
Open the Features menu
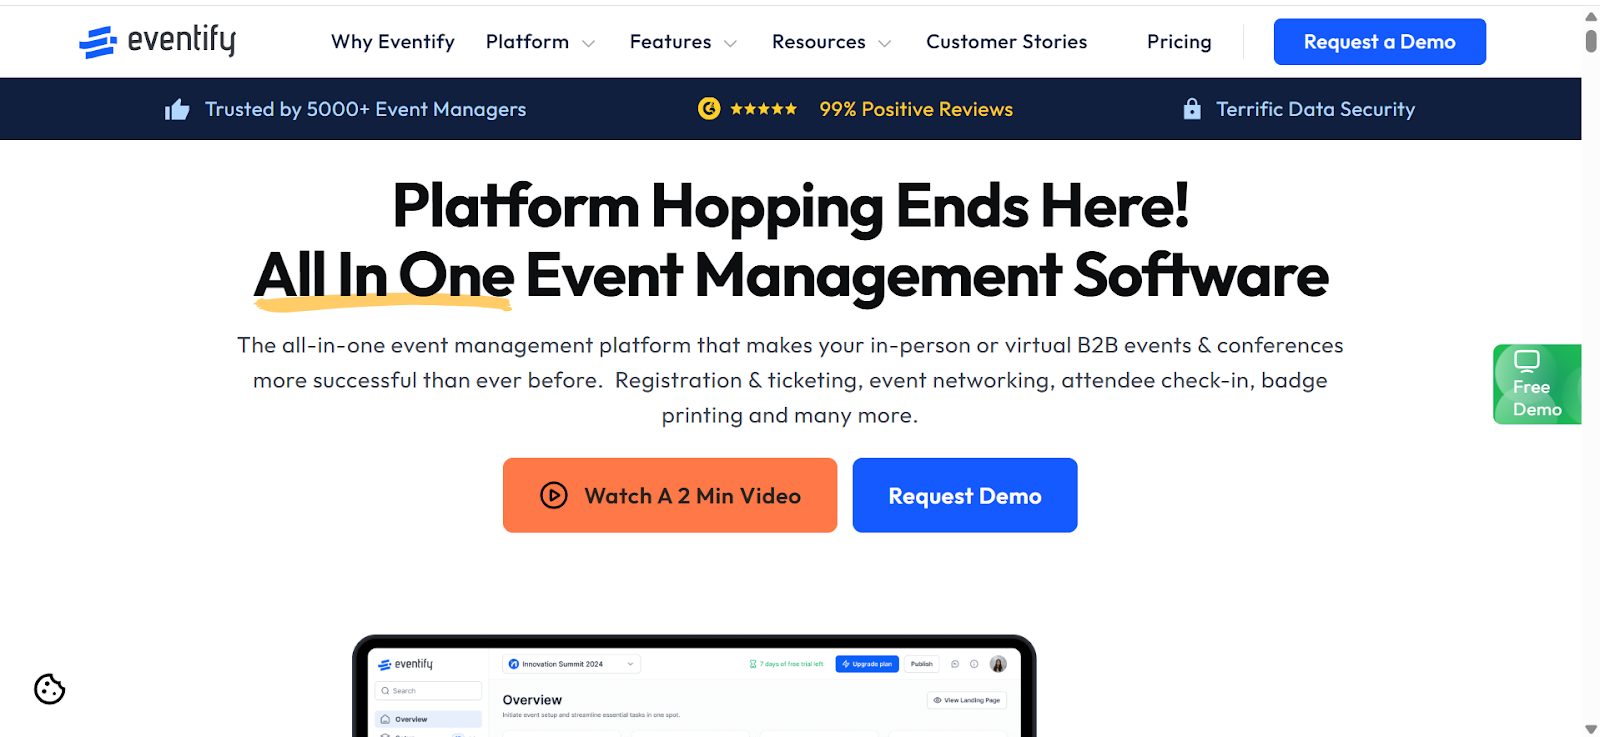(x=670, y=42)
